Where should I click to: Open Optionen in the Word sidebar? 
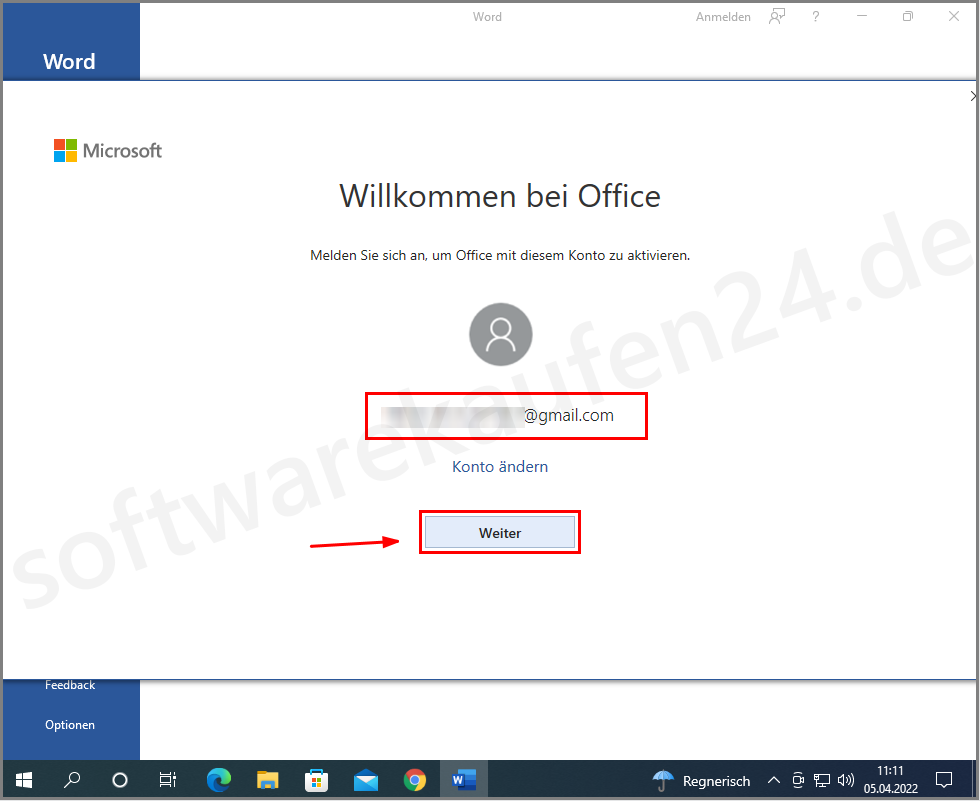pos(70,725)
